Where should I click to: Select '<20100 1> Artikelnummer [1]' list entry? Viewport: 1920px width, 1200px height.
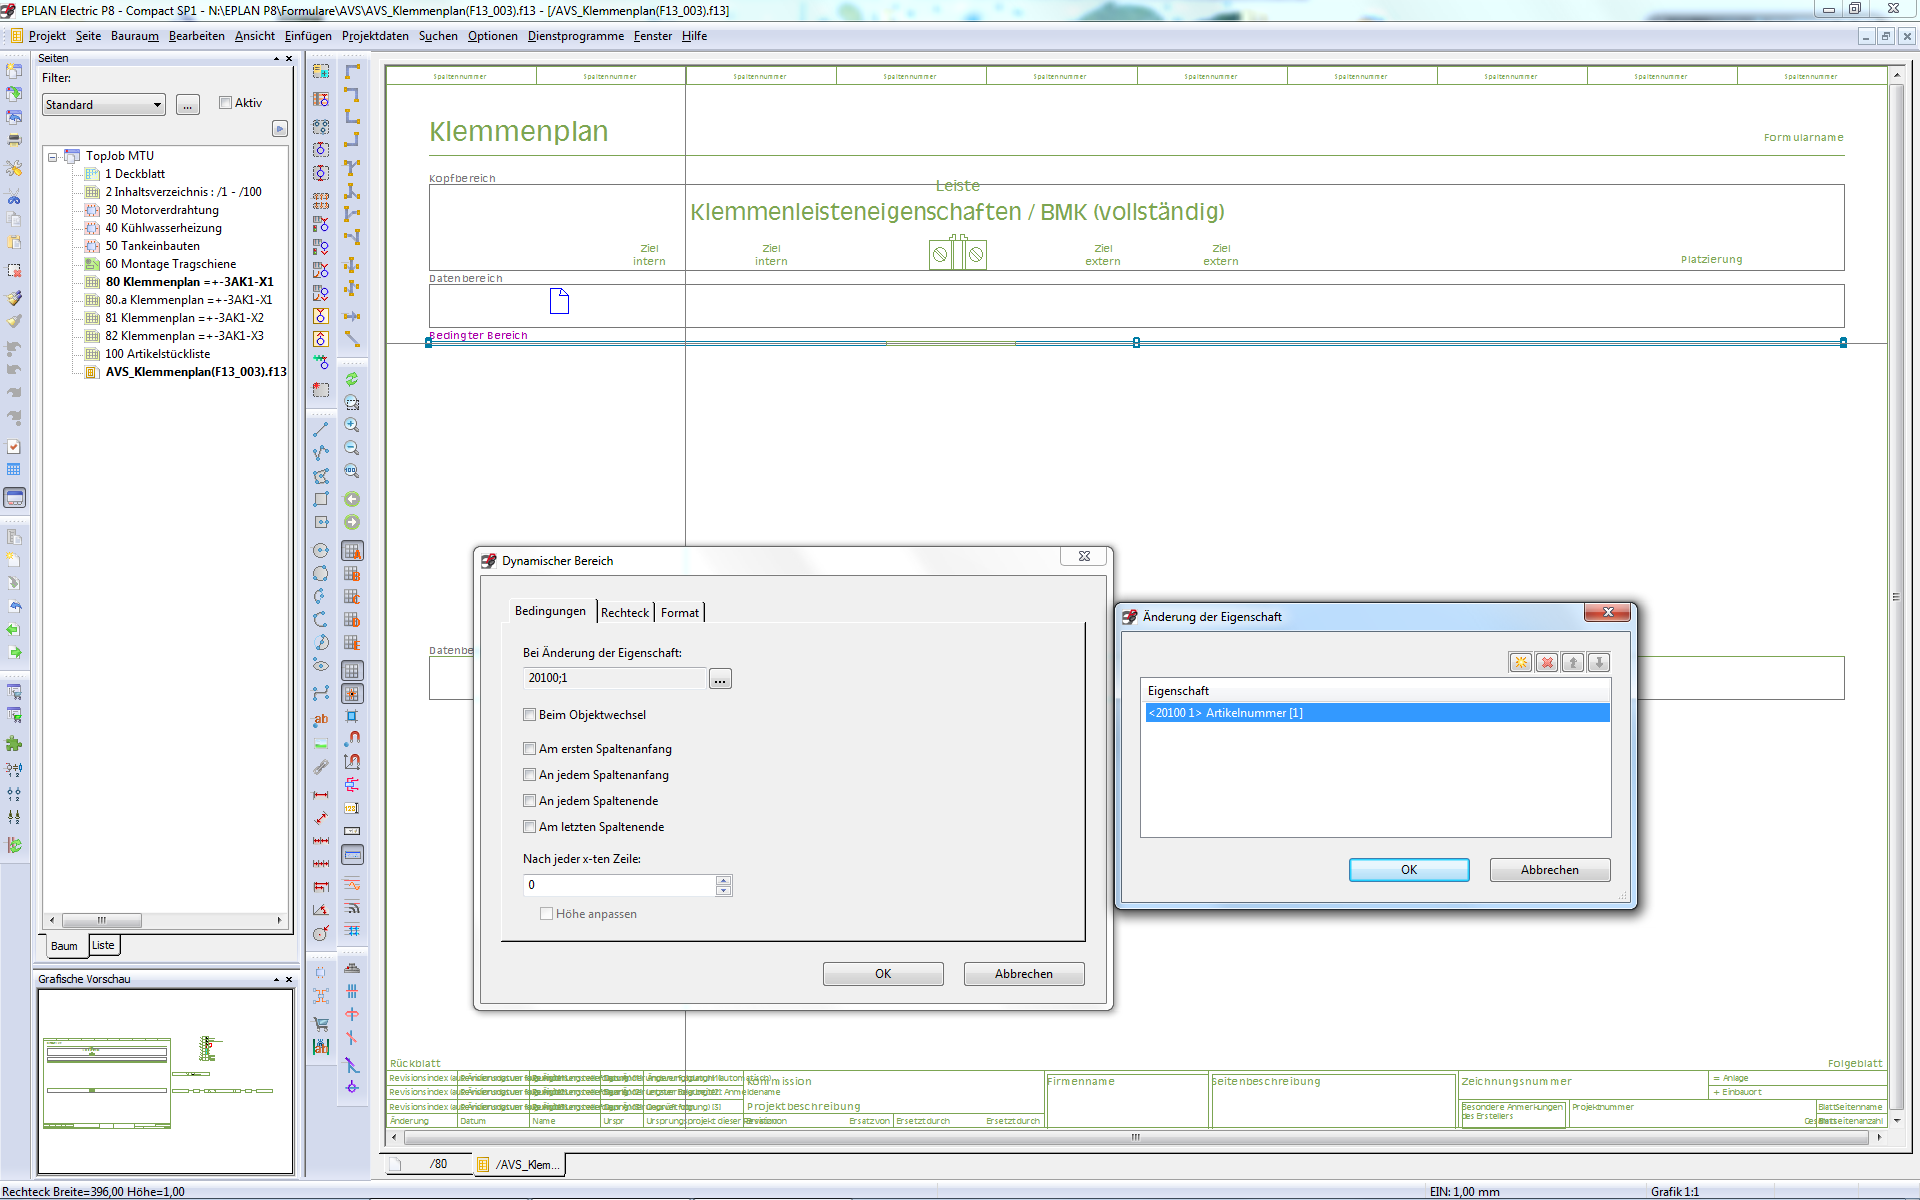tap(1376, 713)
